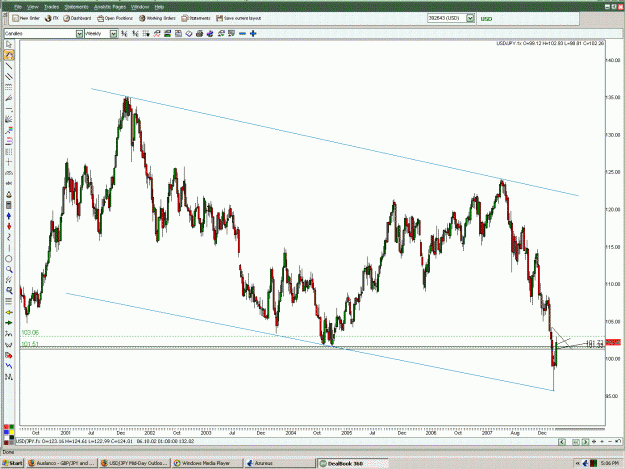Select the parallel channel lines tool

(9, 77)
